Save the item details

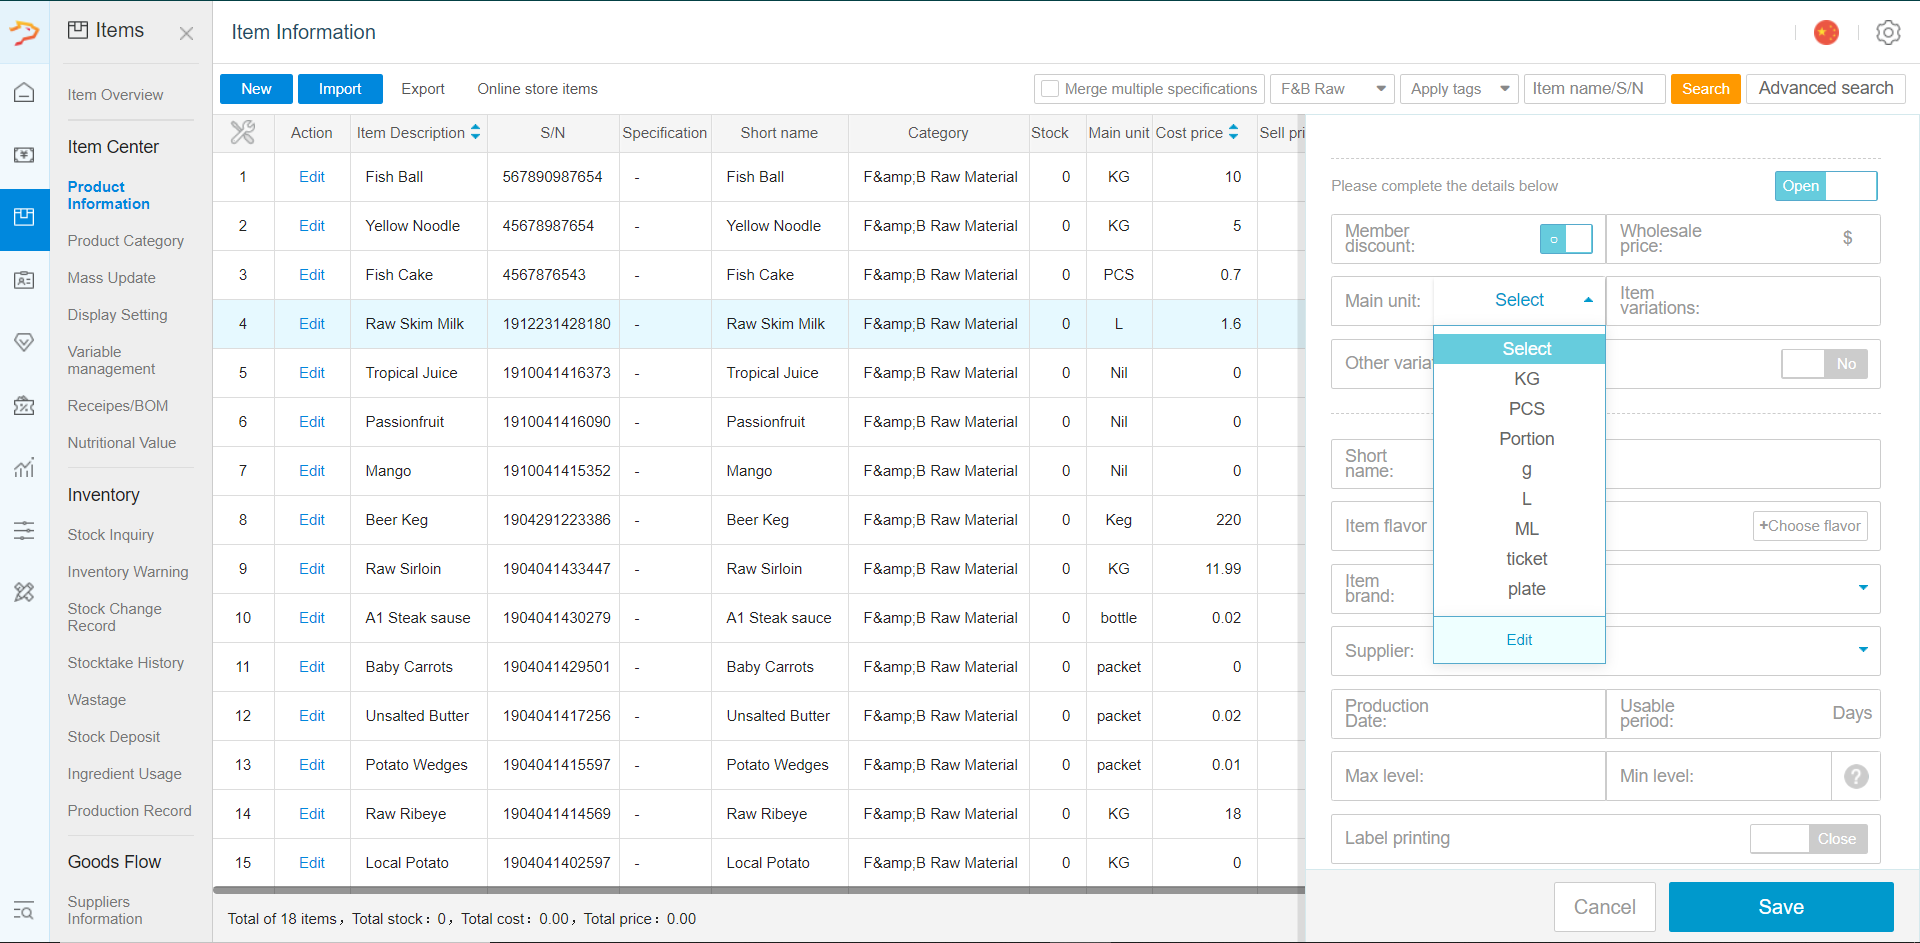click(x=1781, y=907)
